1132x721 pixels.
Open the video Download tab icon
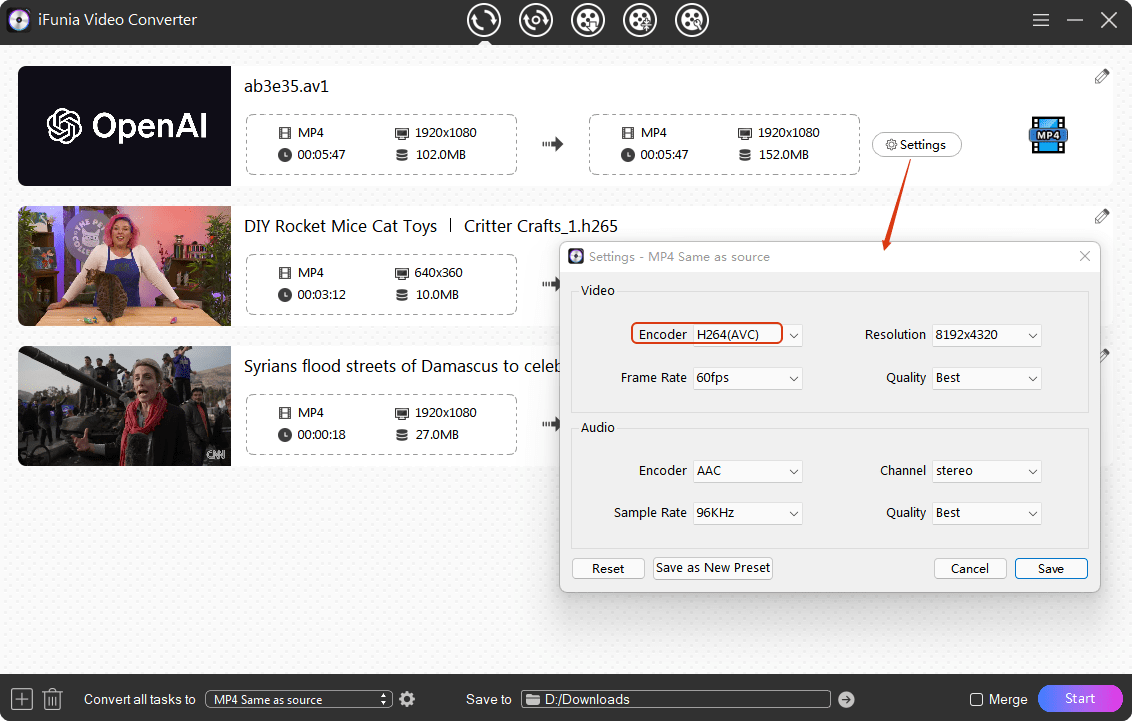(x=588, y=20)
